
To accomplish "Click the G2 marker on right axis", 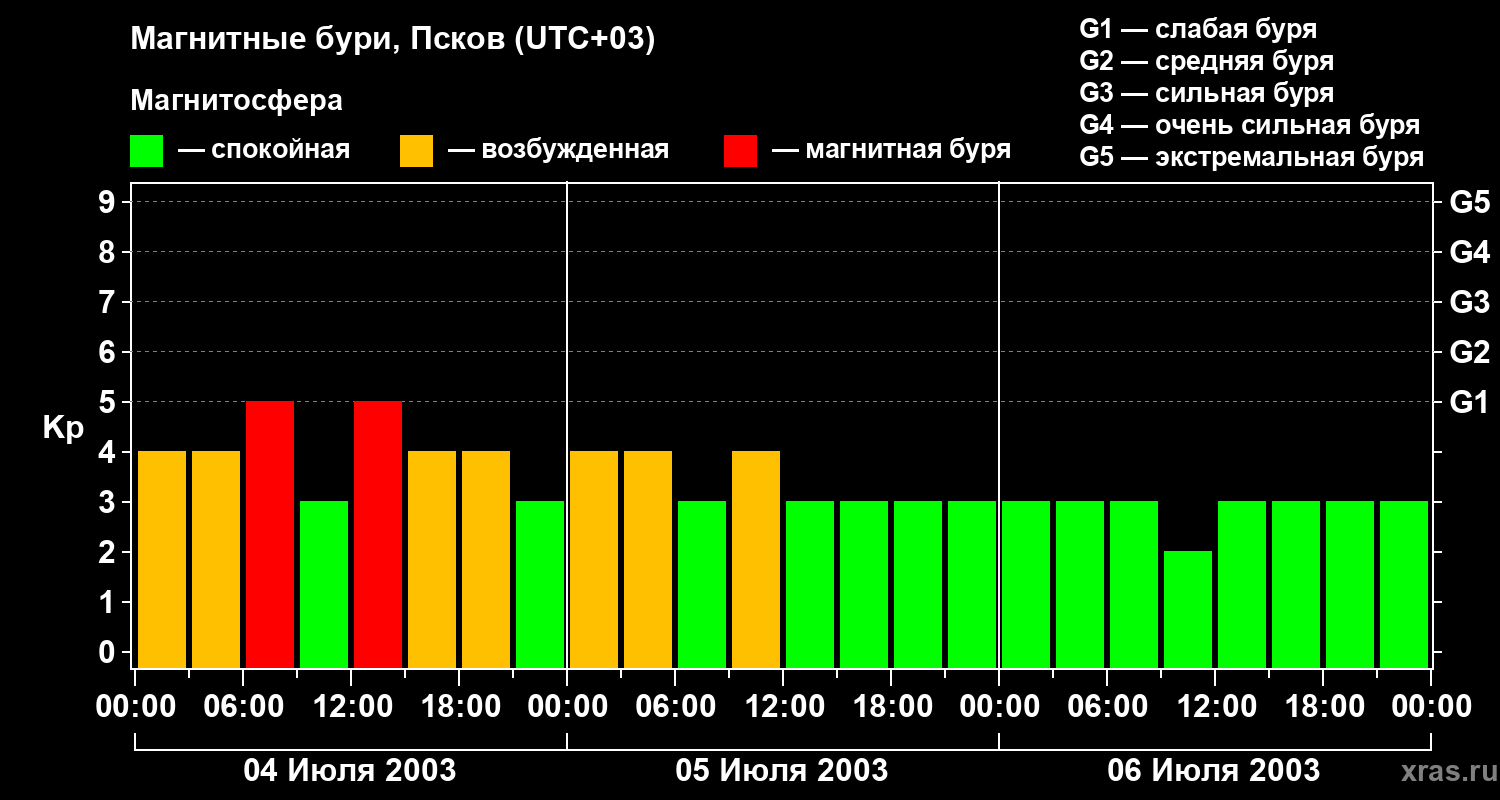I will (x=1469, y=352).
